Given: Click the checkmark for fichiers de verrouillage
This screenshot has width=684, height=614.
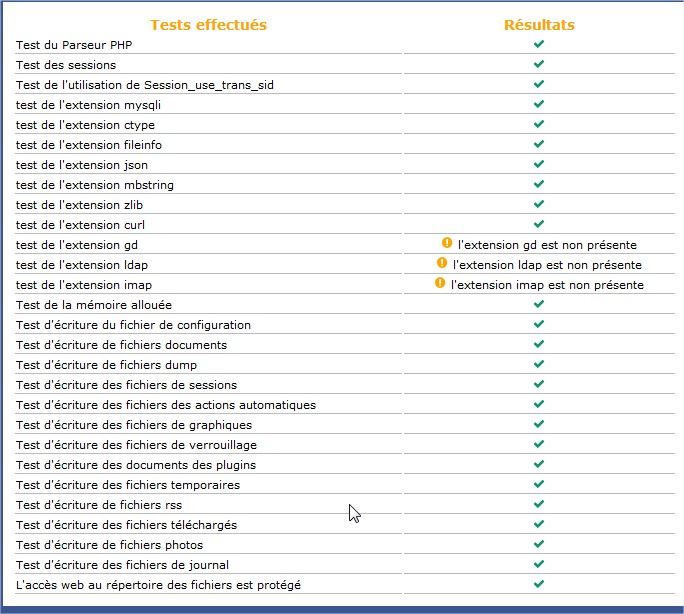Looking at the screenshot, I should [539, 444].
